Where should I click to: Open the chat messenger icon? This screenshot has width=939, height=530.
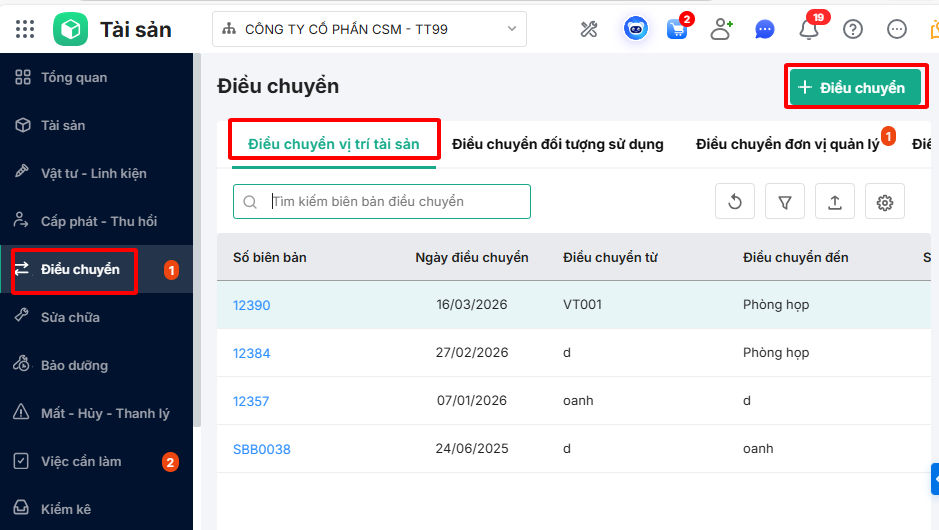(x=765, y=29)
